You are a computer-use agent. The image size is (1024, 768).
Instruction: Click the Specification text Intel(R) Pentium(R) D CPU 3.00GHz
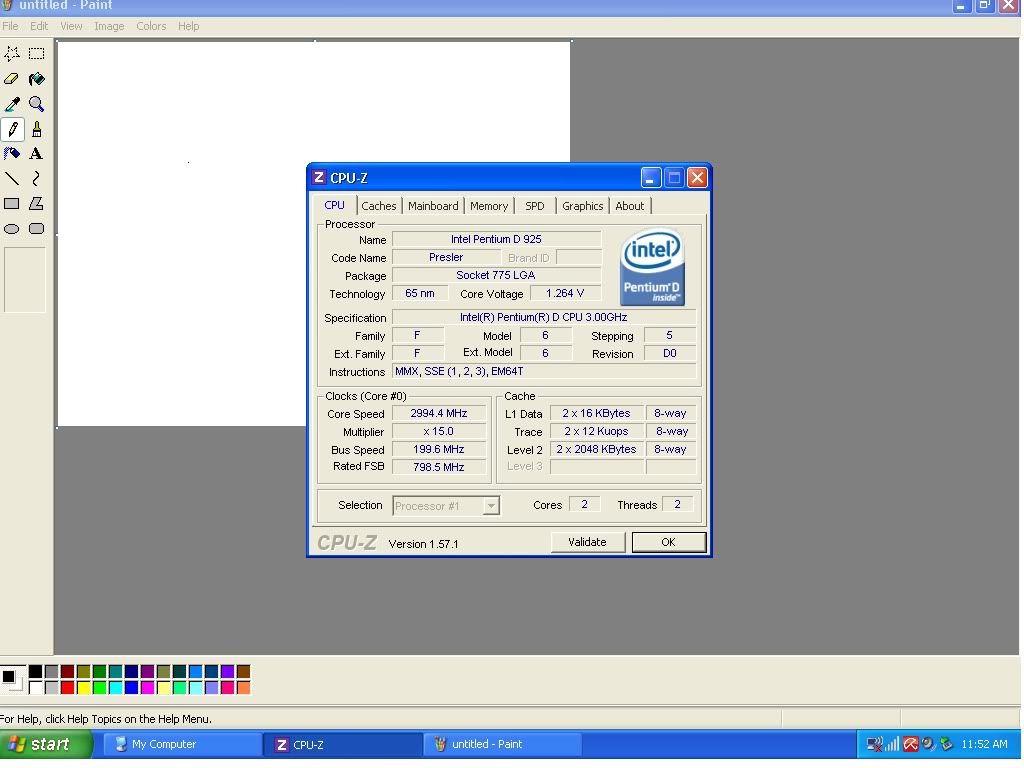[x=544, y=317]
